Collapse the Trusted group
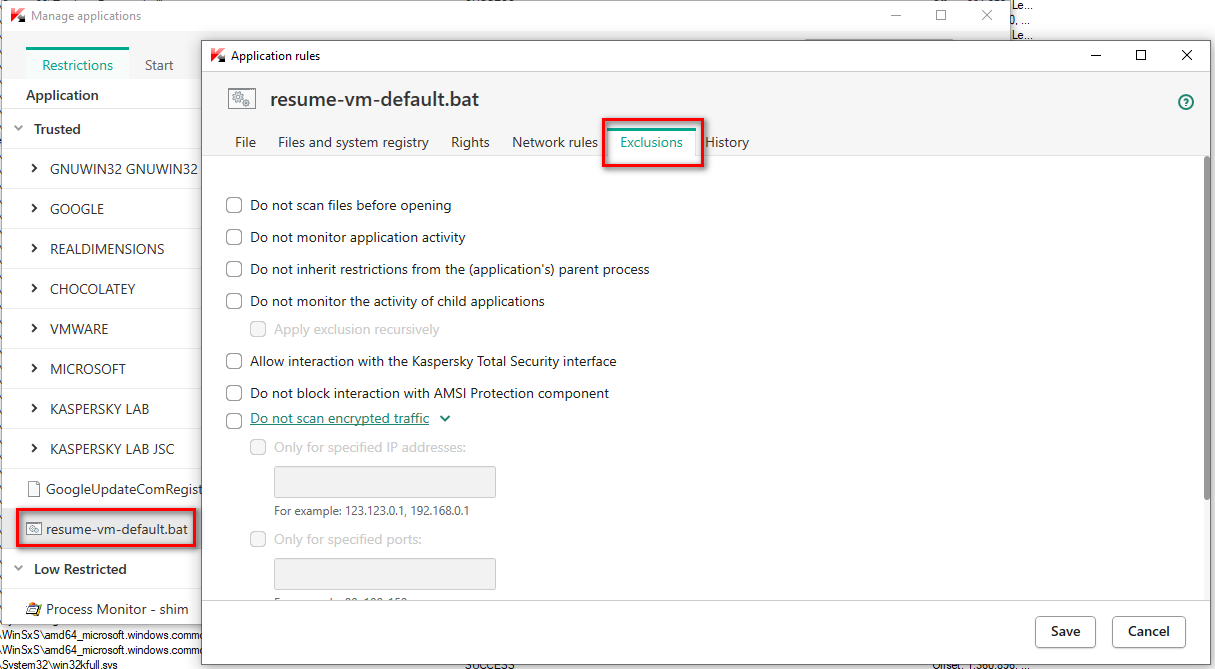1215x669 pixels. pyautogui.click(x=19, y=129)
